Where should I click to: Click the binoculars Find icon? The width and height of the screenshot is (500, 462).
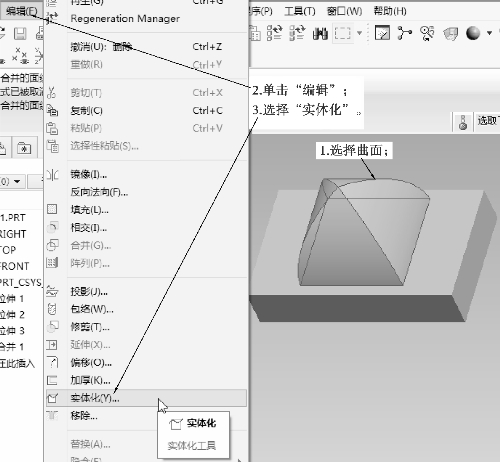click(320, 34)
